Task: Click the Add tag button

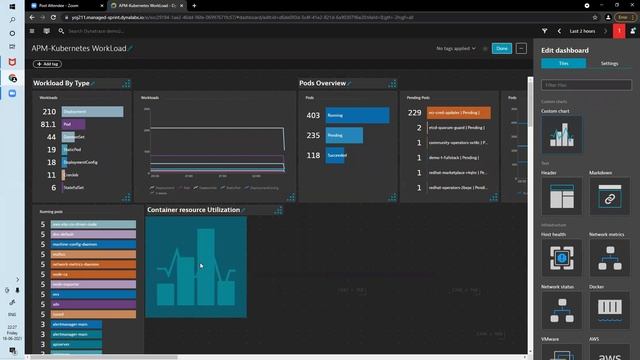Action: coord(47,64)
